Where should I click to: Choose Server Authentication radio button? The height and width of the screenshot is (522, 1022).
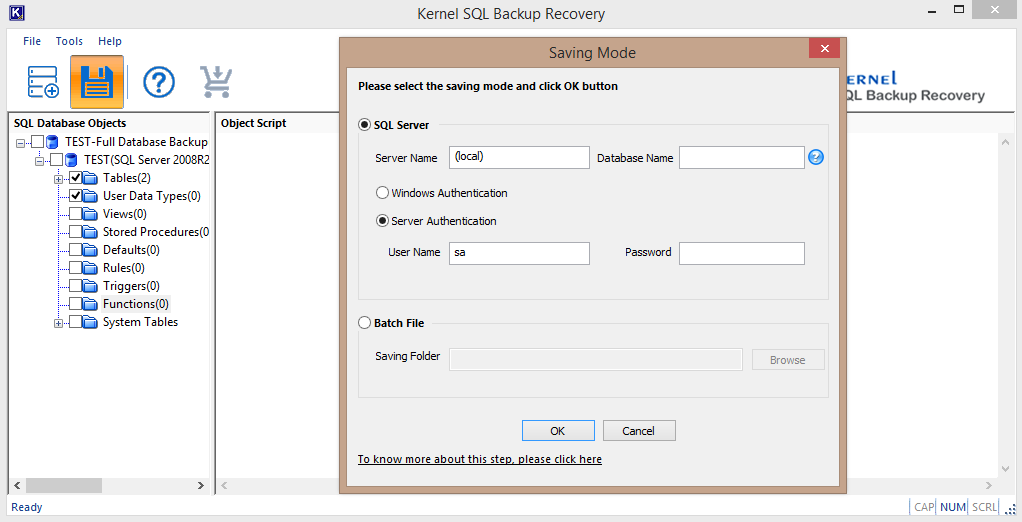point(383,221)
